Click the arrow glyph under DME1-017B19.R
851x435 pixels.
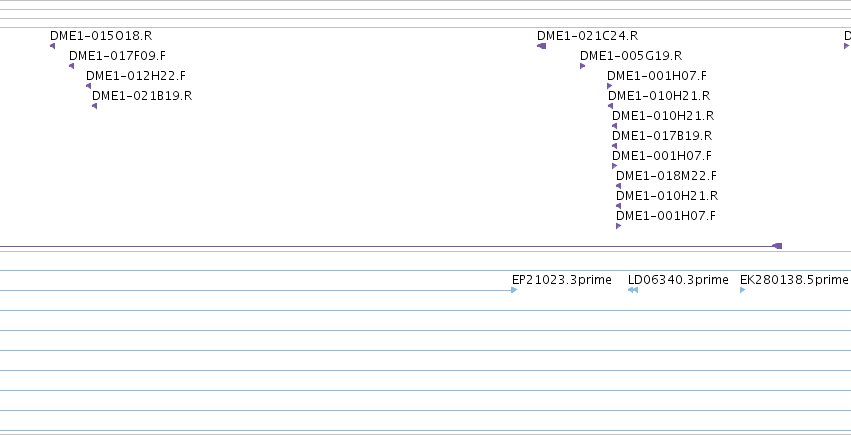point(614,146)
